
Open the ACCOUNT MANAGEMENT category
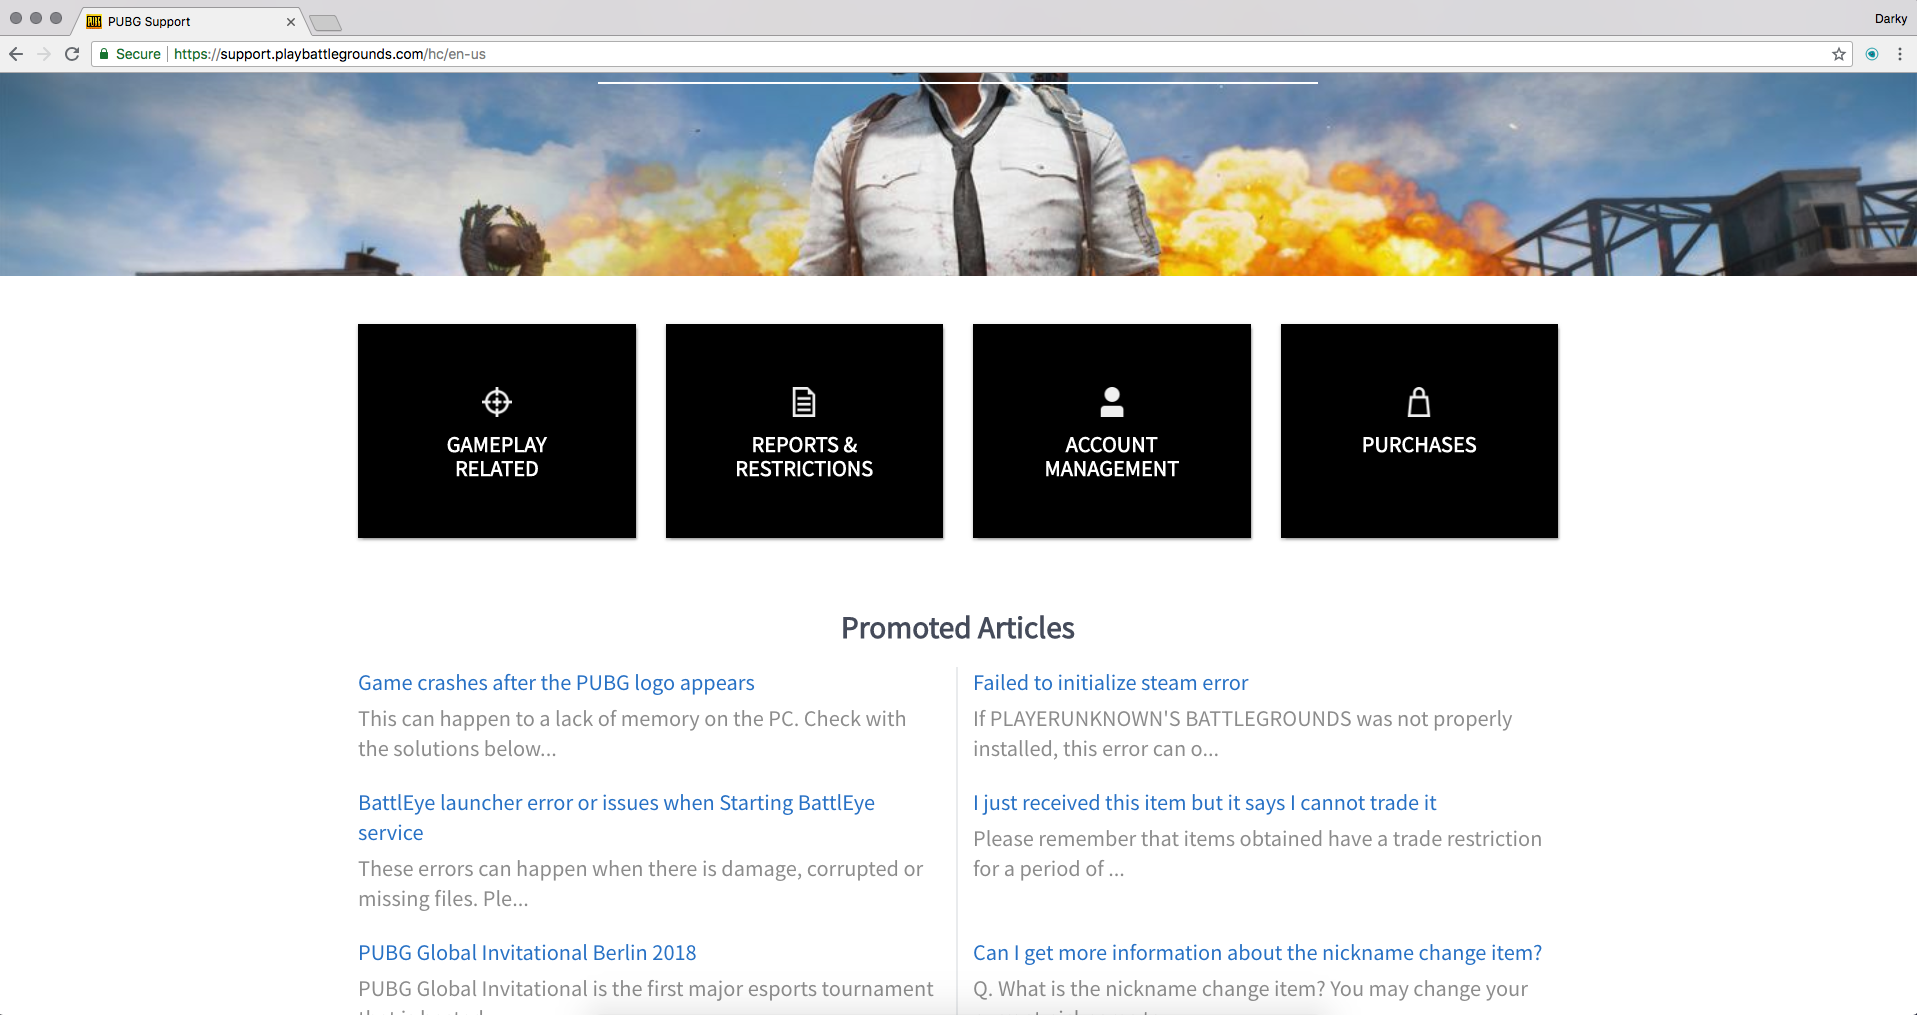click(x=1112, y=431)
